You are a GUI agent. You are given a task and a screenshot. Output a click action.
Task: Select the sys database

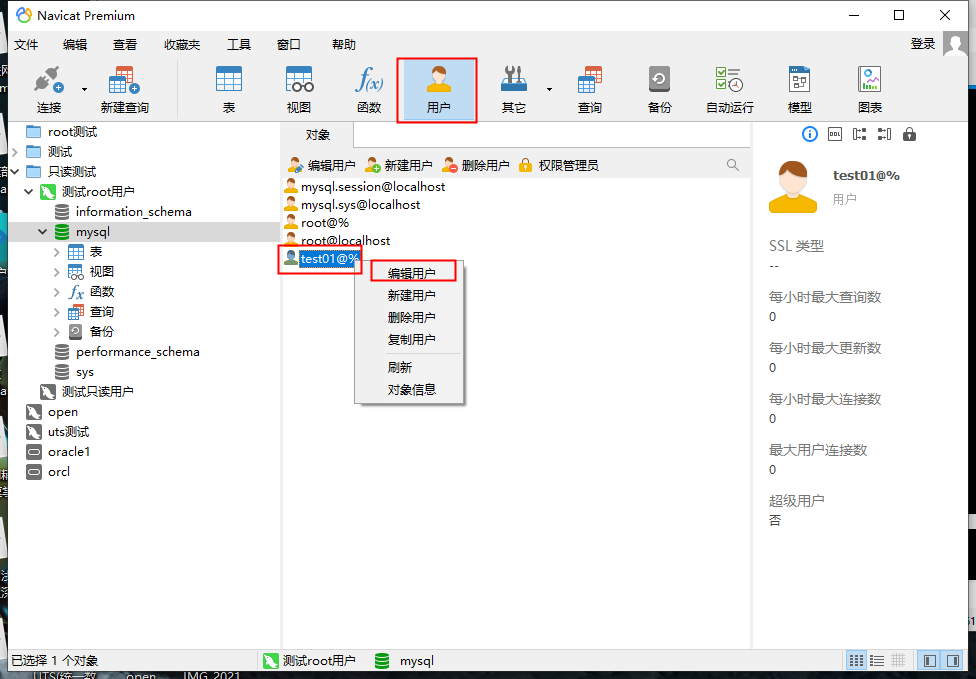coord(75,372)
